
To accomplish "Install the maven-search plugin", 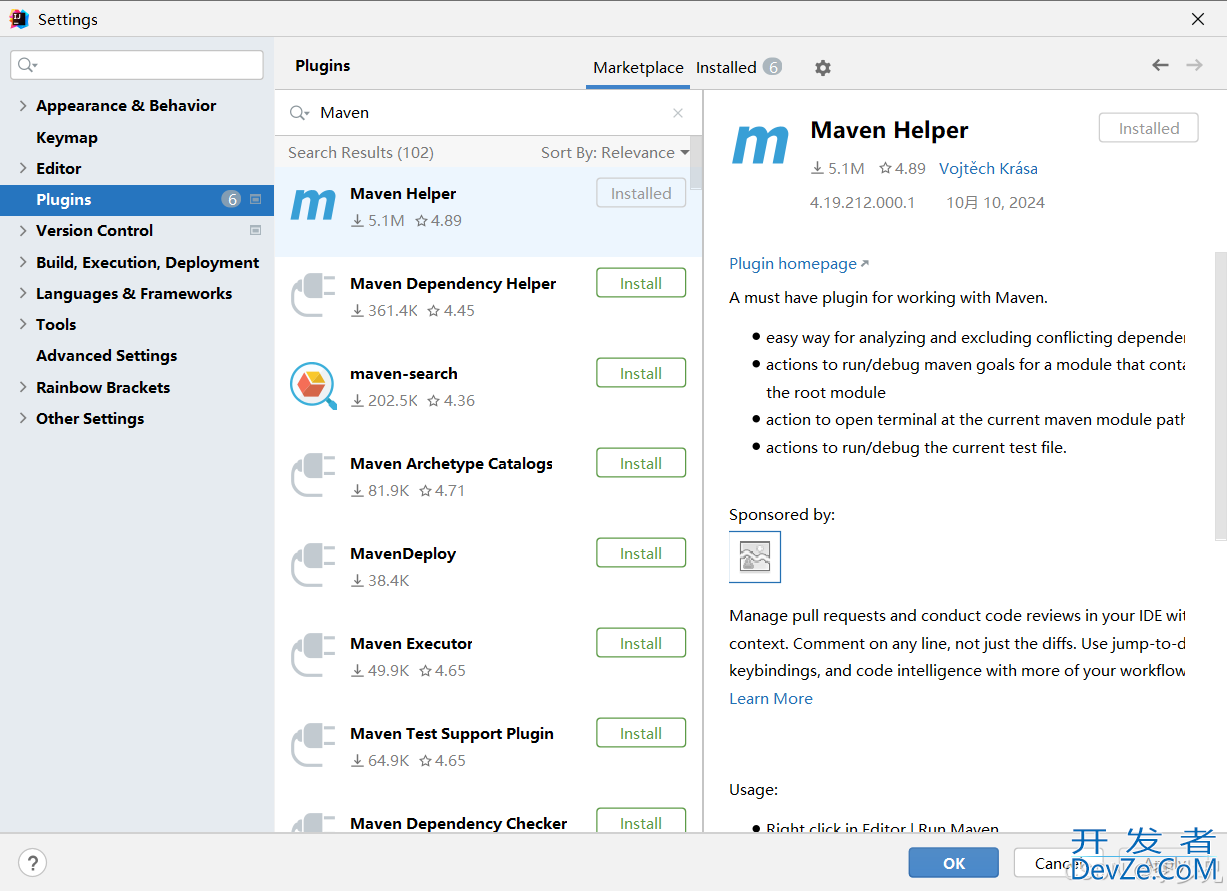I will [x=641, y=373].
